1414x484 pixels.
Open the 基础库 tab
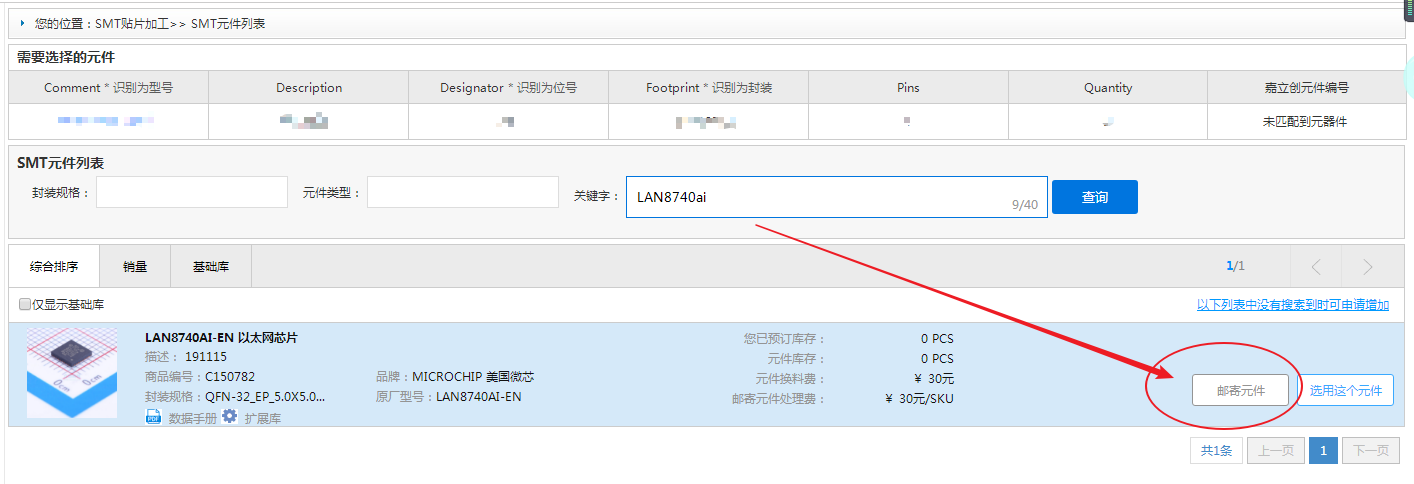click(211, 266)
